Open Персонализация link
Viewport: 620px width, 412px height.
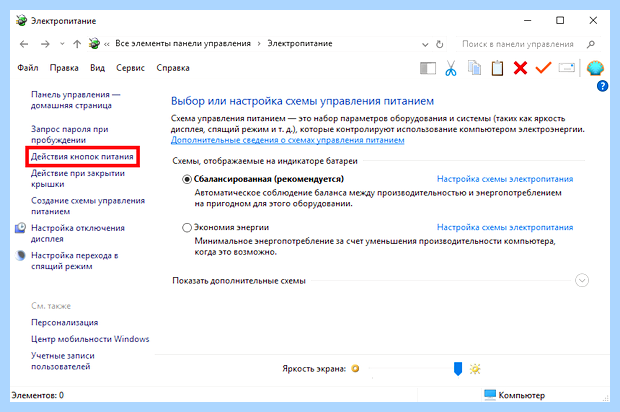coord(64,322)
